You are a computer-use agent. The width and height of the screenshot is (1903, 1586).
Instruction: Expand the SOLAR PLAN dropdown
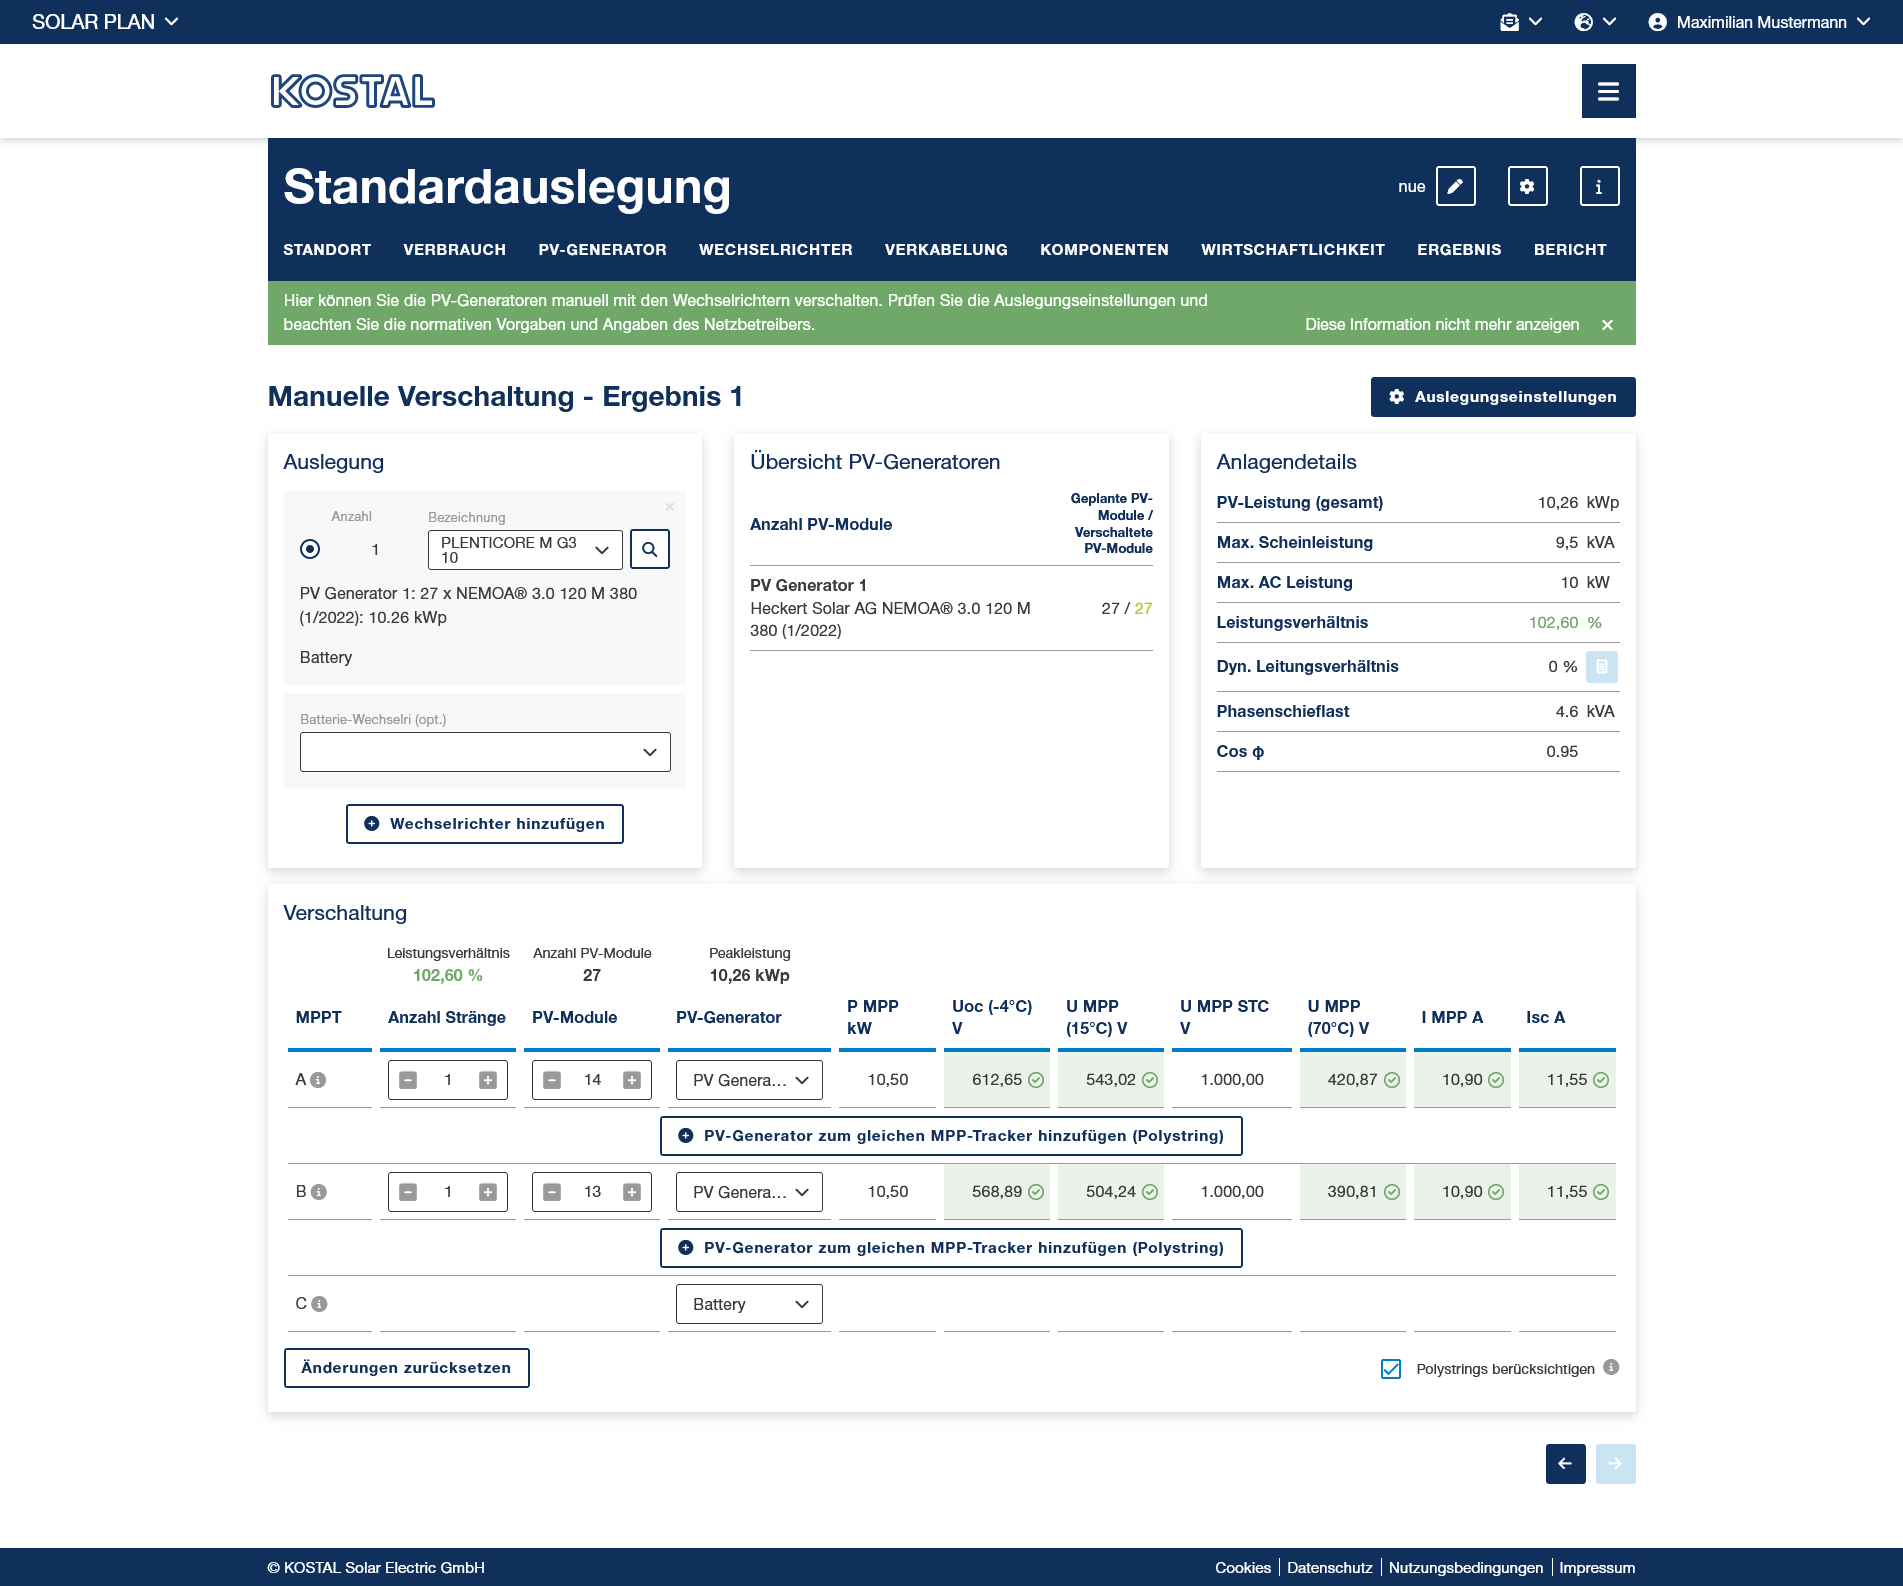point(105,22)
